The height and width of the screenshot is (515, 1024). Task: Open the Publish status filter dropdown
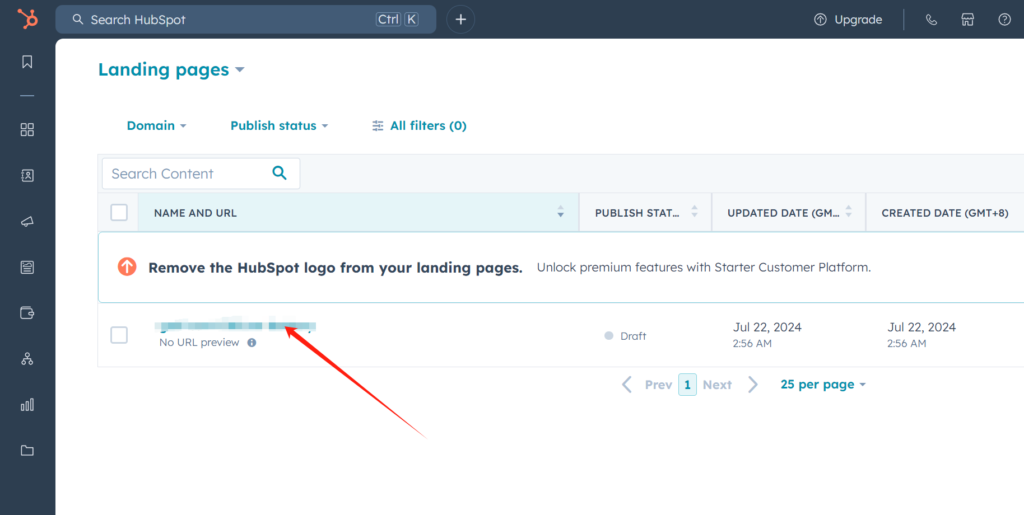[279, 126]
